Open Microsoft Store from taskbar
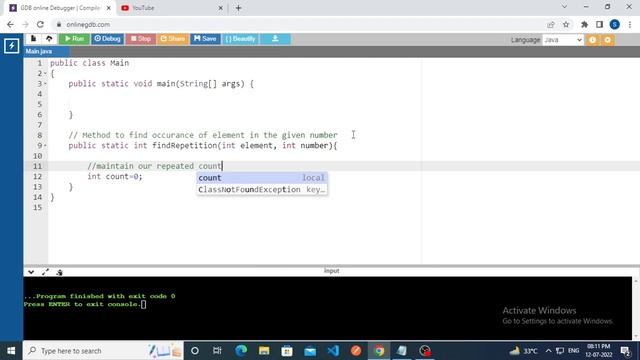Viewport: 640px width, 360px height. (287, 351)
